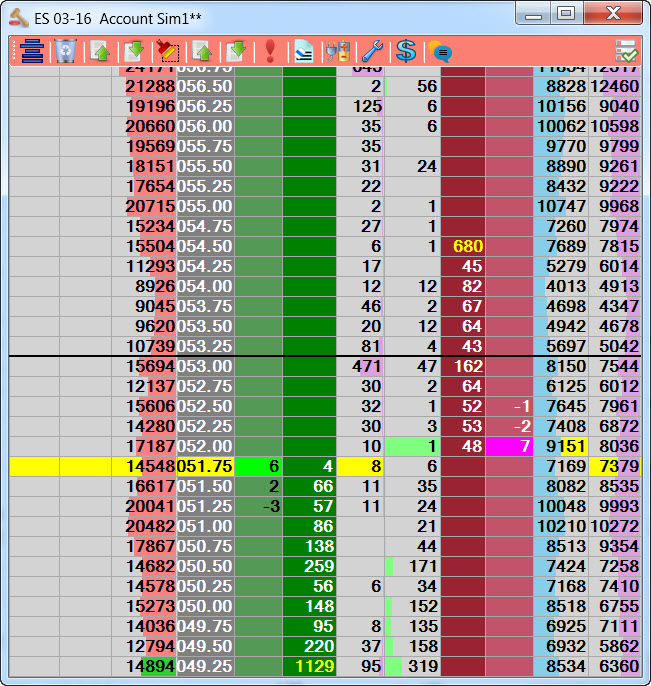The width and height of the screenshot is (651, 686).
Task: Click the -1 cell in the 052.50 row
Action: click(x=509, y=406)
